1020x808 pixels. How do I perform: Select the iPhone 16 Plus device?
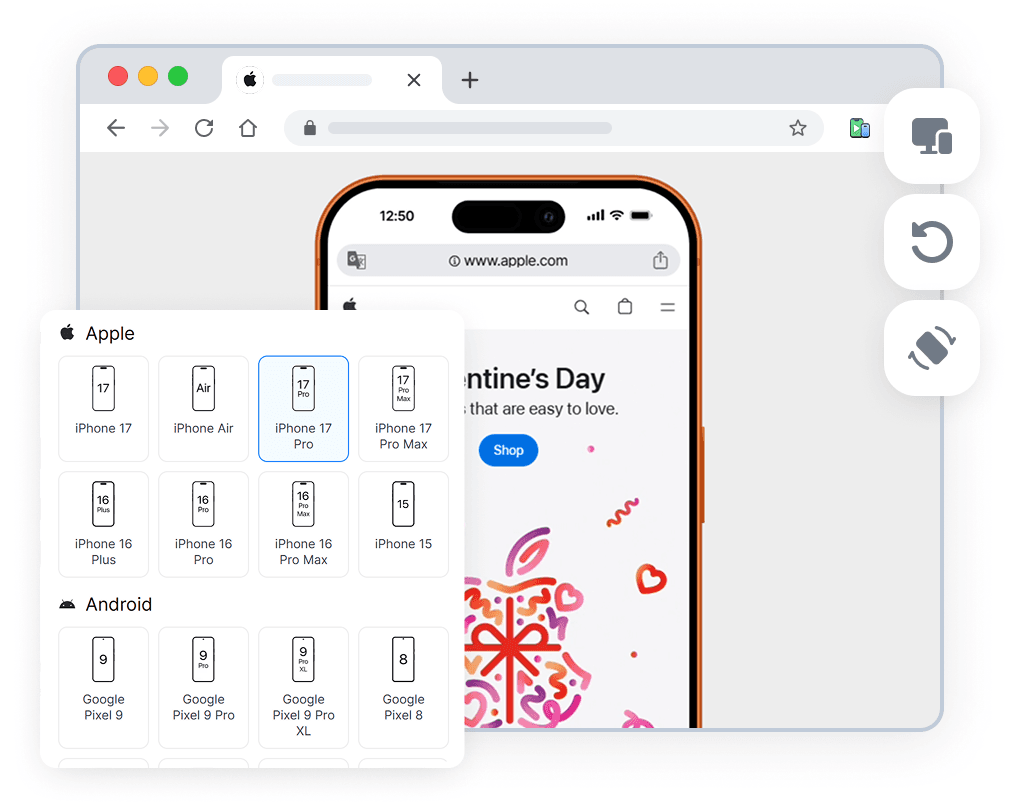click(x=103, y=524)
